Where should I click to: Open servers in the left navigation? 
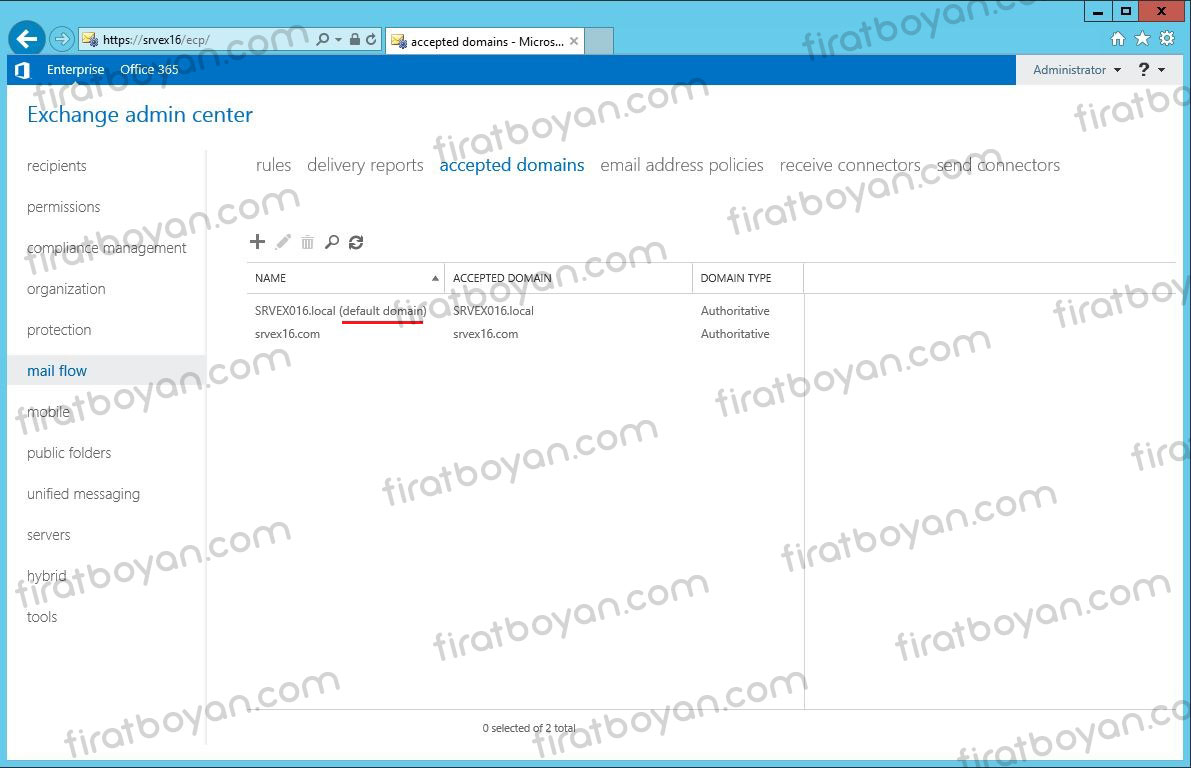[48, 535]
